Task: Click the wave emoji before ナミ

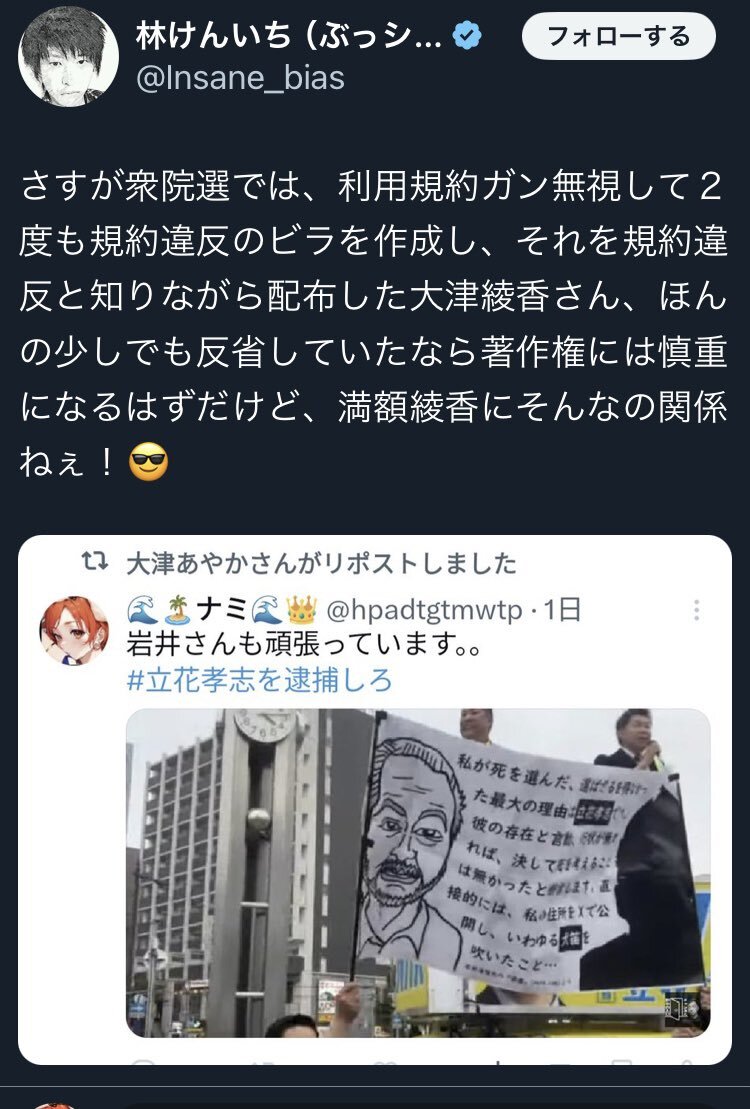Action: click(144, 609)
